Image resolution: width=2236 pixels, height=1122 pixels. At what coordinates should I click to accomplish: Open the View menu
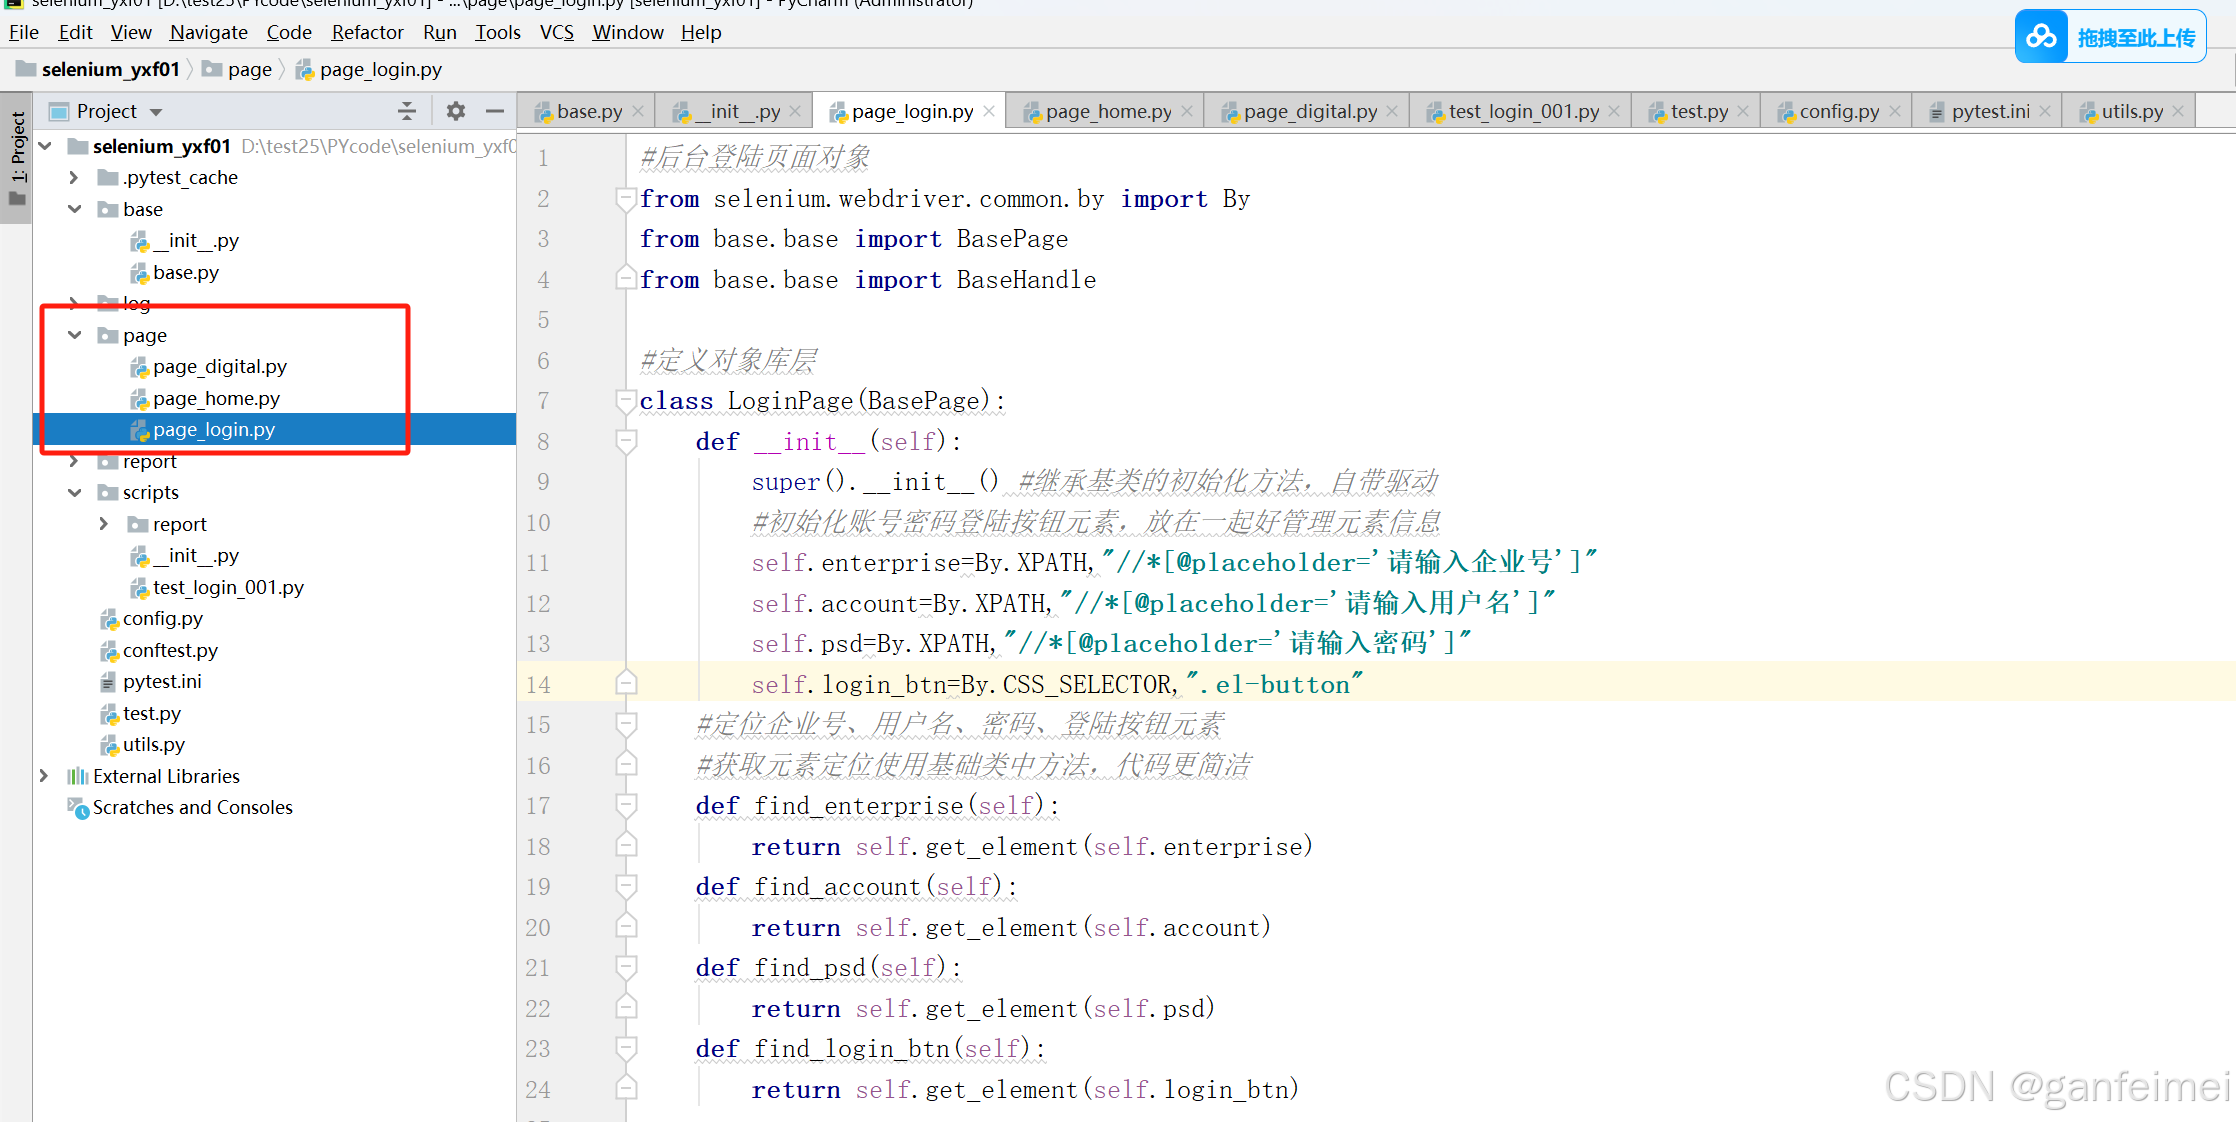(131, 32)
